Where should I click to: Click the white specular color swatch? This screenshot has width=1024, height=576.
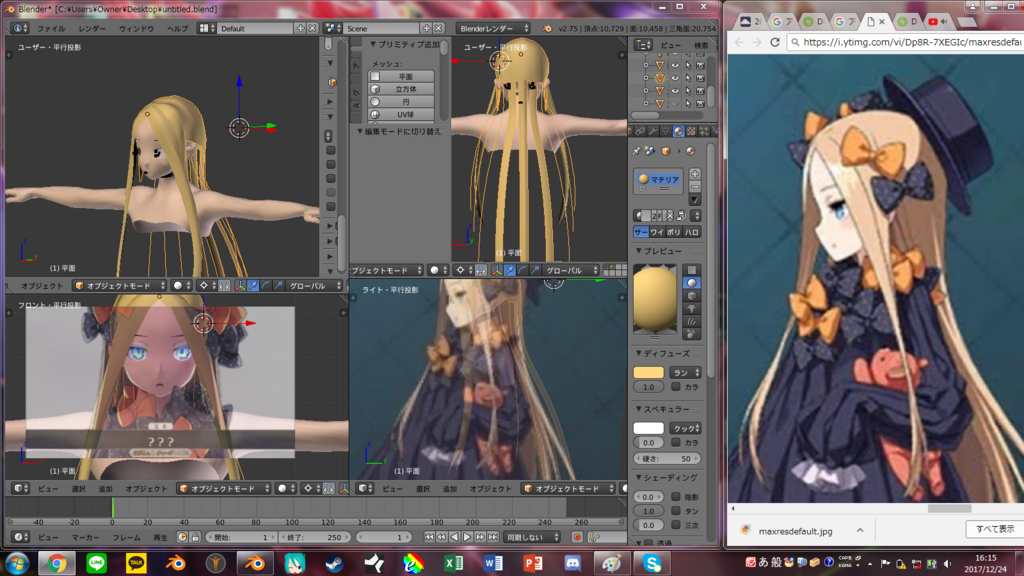pyautogui.click(x=648, y=428)
